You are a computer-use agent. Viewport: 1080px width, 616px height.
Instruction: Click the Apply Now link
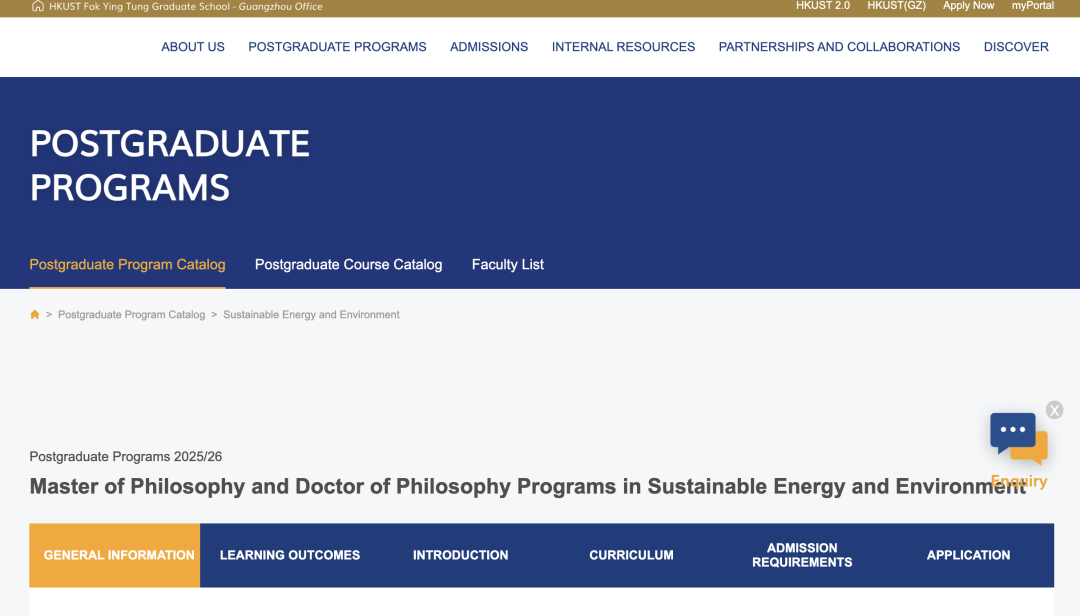[968, 6]
